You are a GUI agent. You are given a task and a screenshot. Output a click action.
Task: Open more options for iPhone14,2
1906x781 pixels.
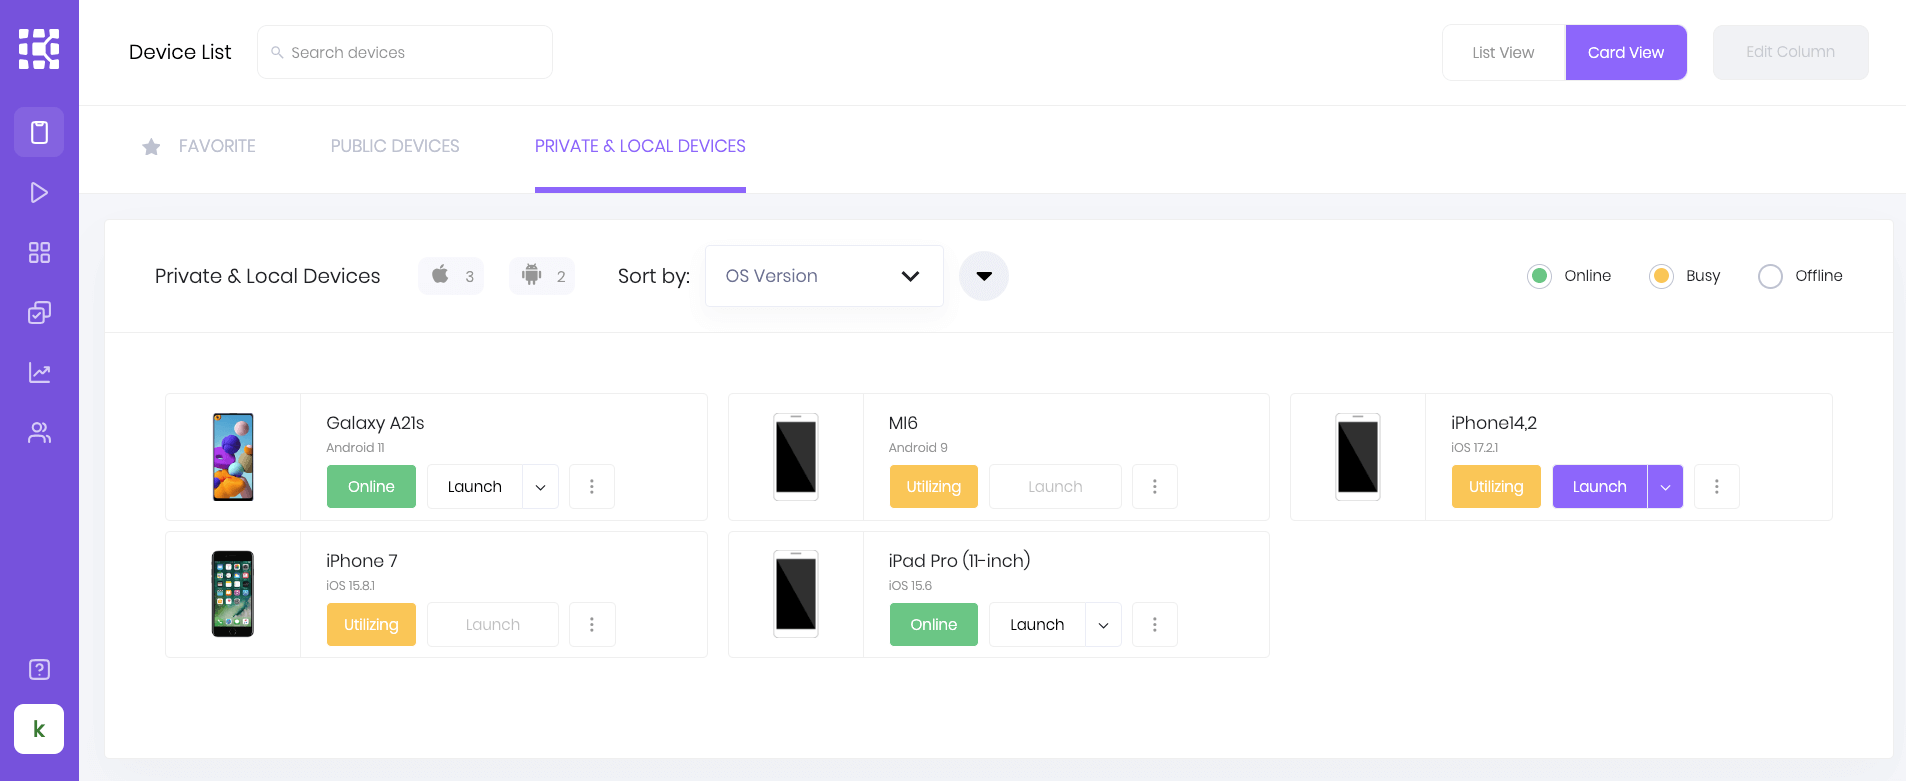pyautogui.click(x=1717, y=487)
